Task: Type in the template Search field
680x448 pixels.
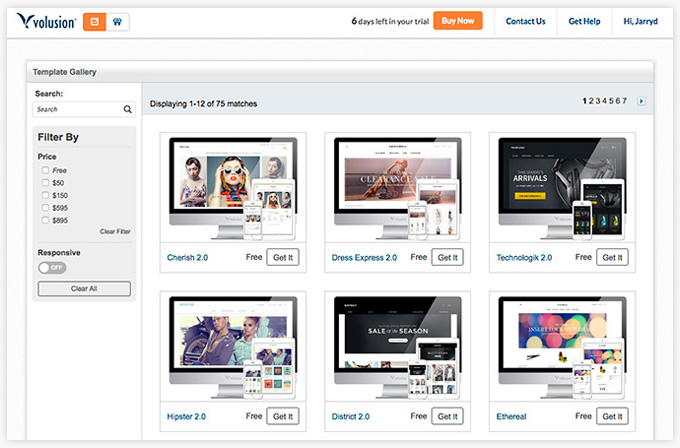Action: coord(77,110)
